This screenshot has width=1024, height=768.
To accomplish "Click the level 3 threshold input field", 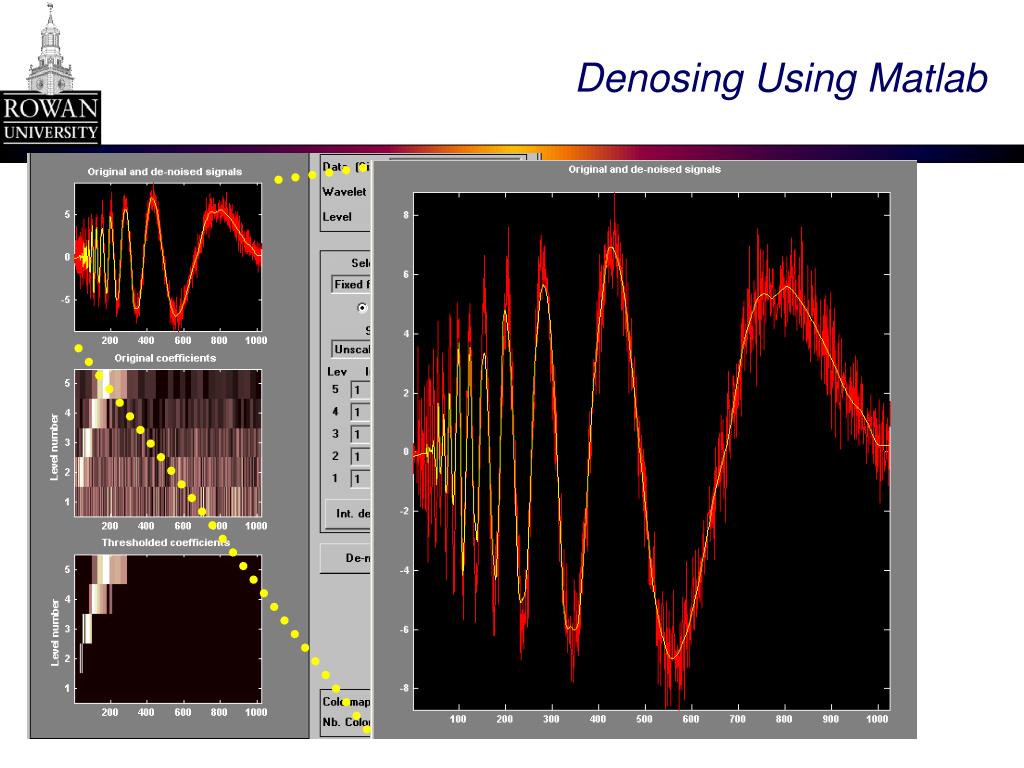I will 360,434.
